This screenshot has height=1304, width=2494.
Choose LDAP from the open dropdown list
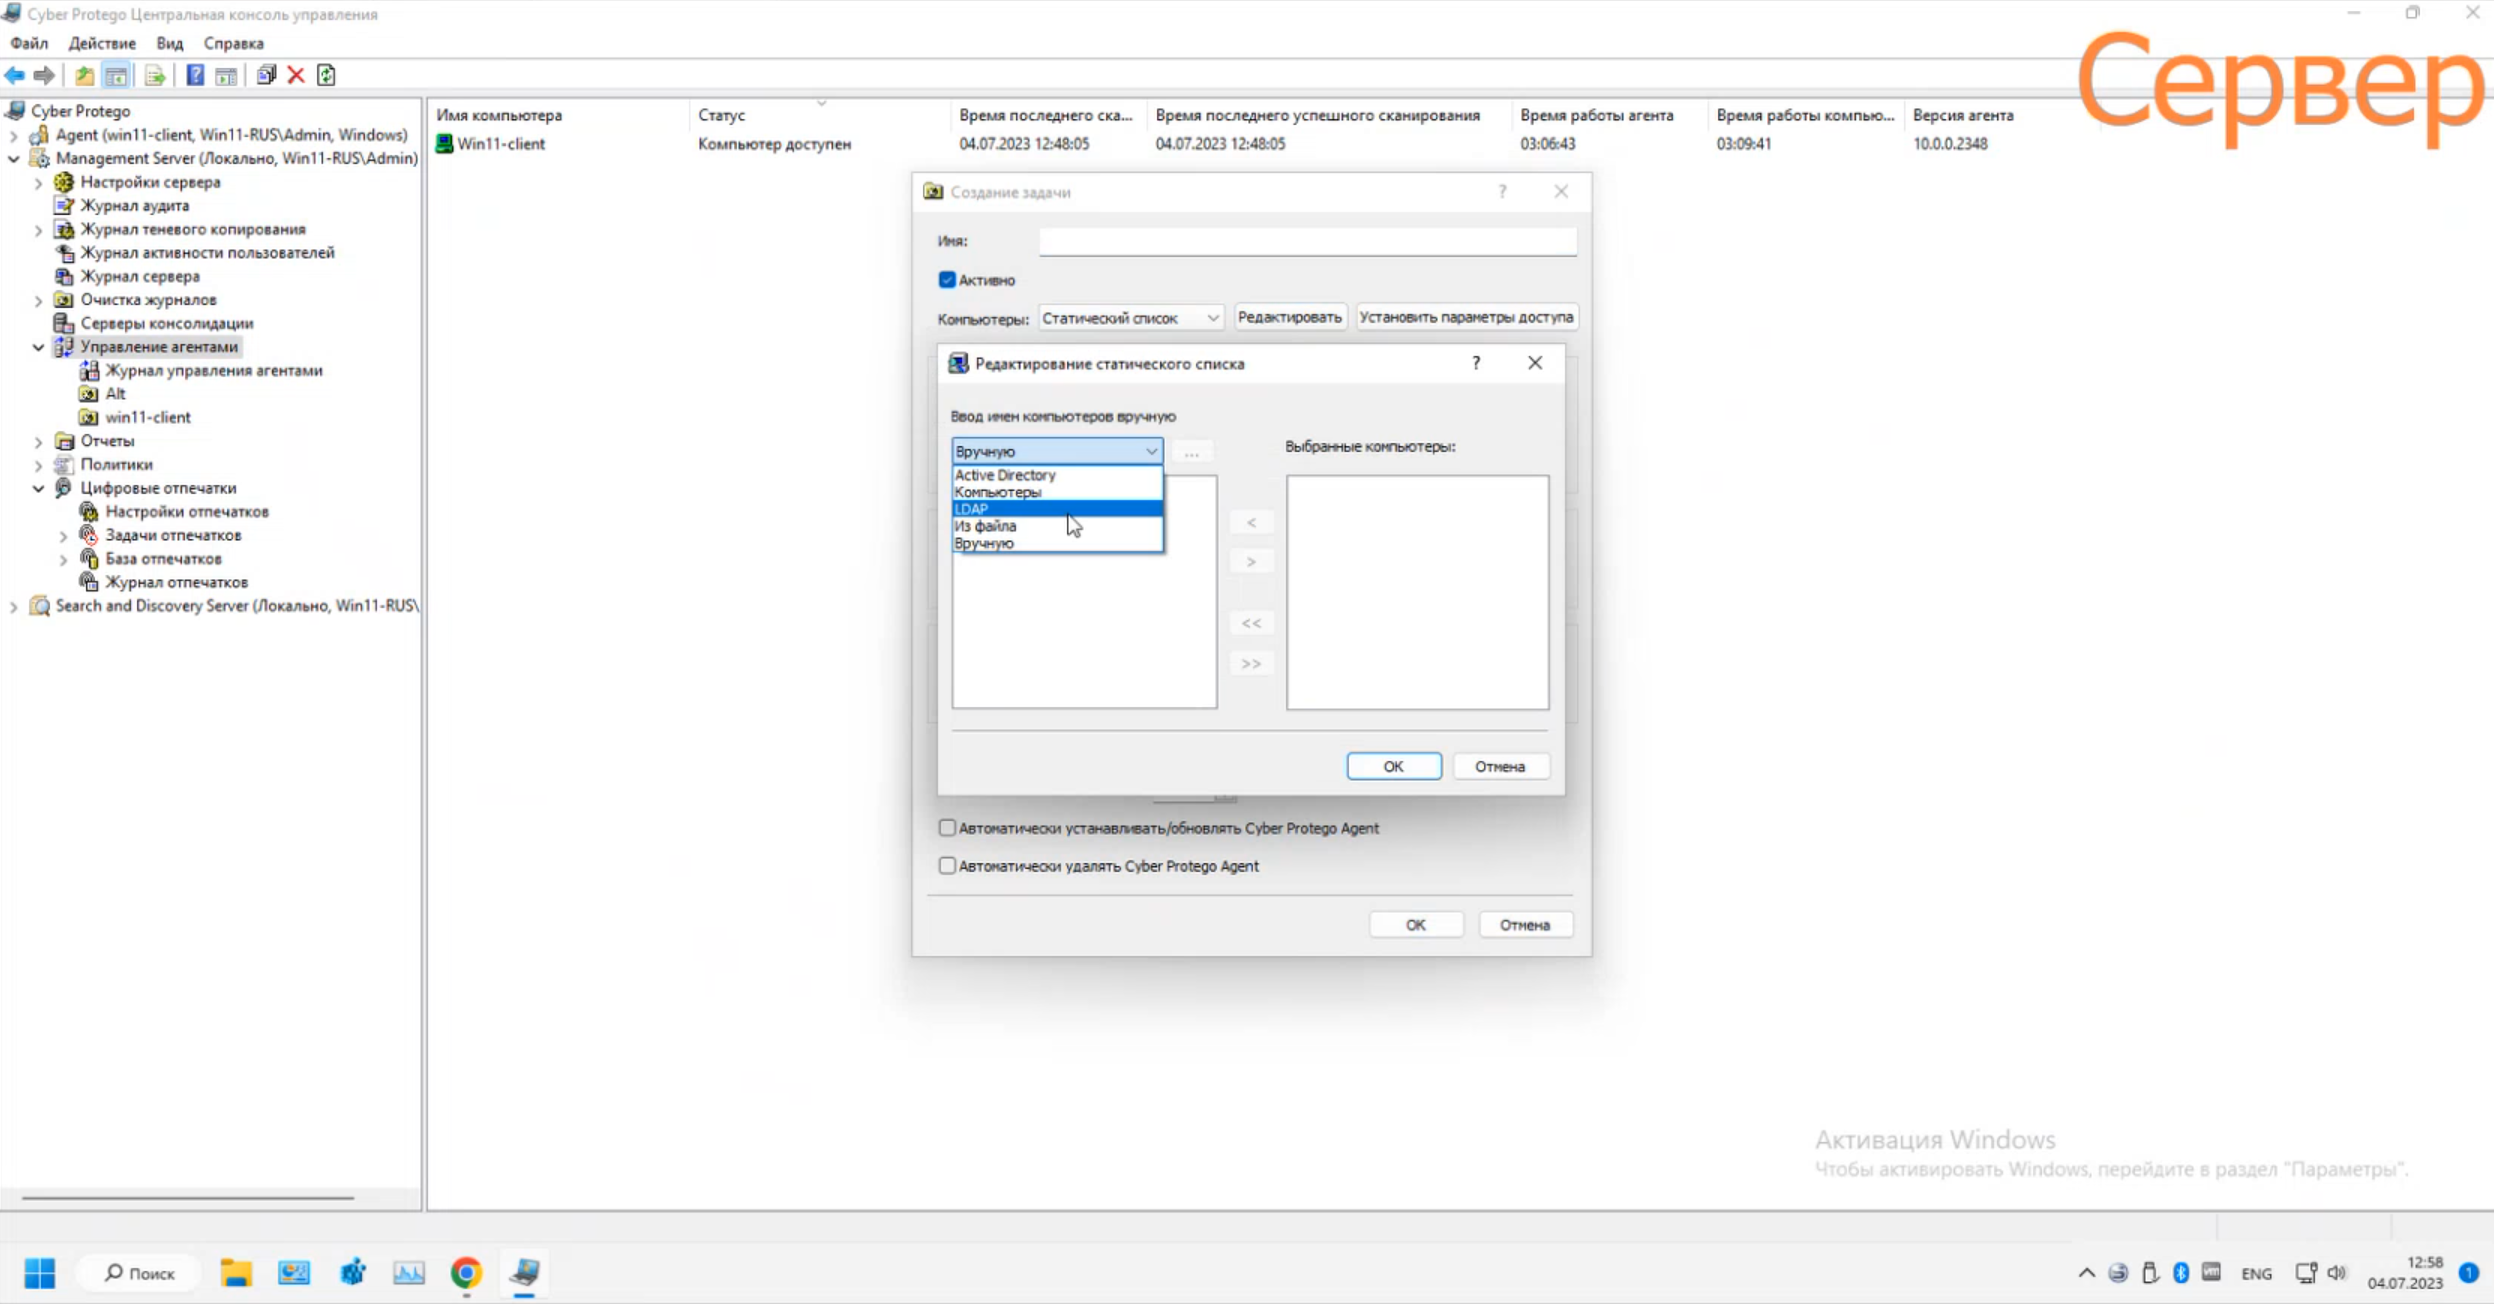click(x=1055, y=509)
